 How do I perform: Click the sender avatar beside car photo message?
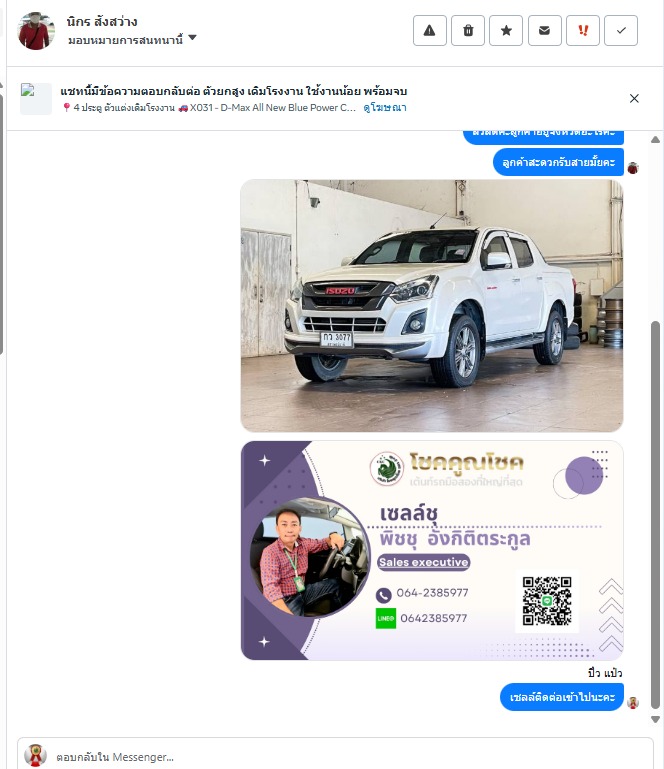(x=633, y=168)
